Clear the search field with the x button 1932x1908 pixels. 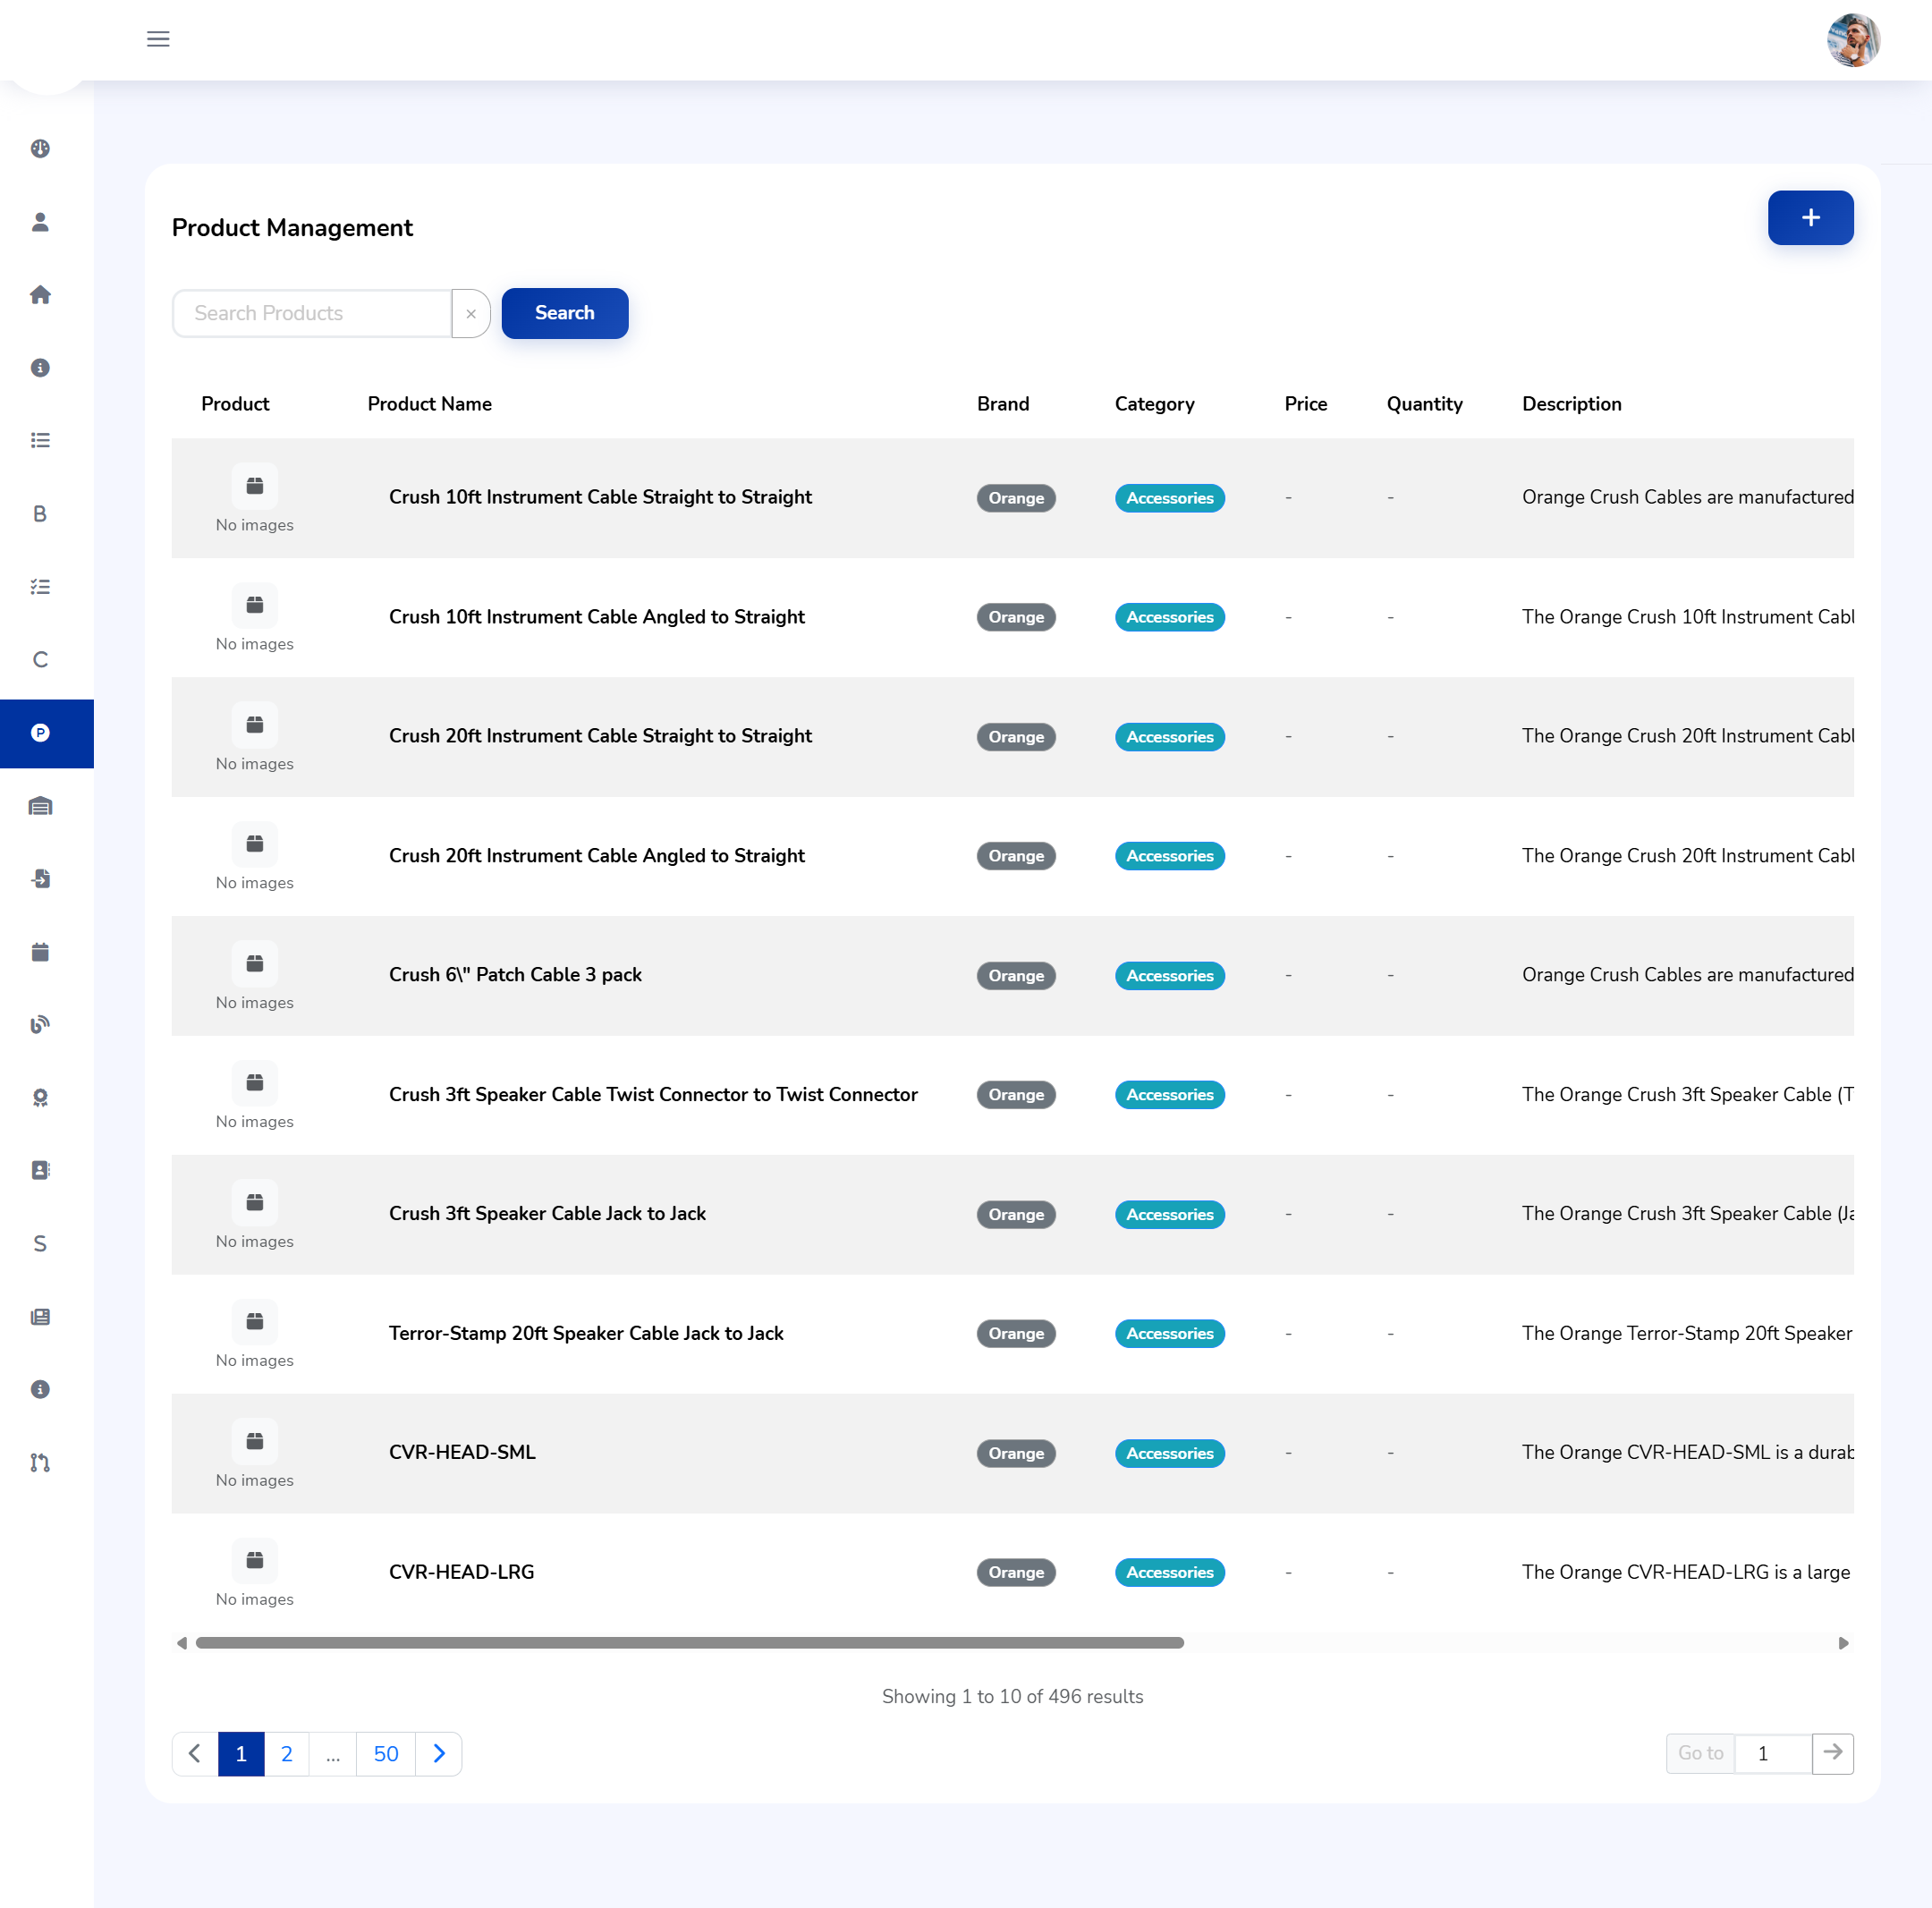coord(470,313)
